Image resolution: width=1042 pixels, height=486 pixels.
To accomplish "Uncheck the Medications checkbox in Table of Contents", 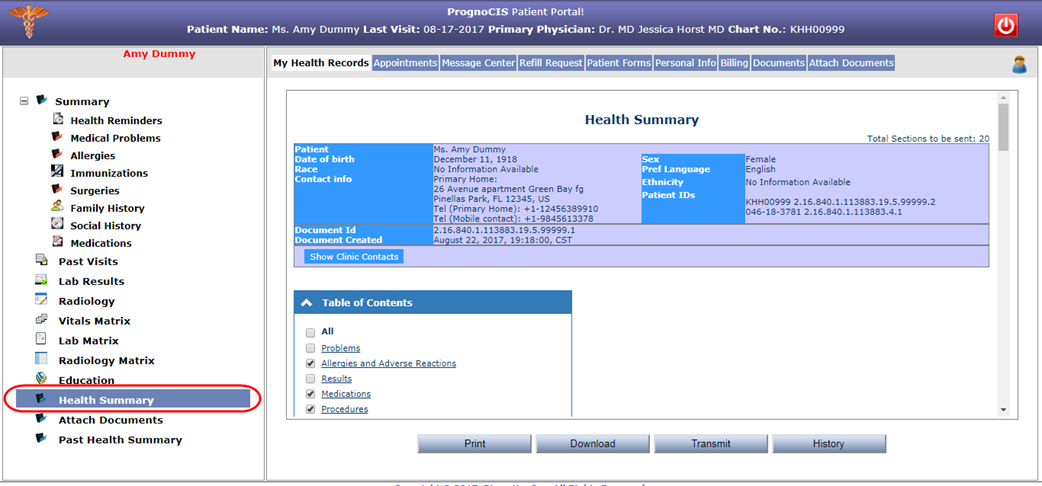I will [310, 394].
